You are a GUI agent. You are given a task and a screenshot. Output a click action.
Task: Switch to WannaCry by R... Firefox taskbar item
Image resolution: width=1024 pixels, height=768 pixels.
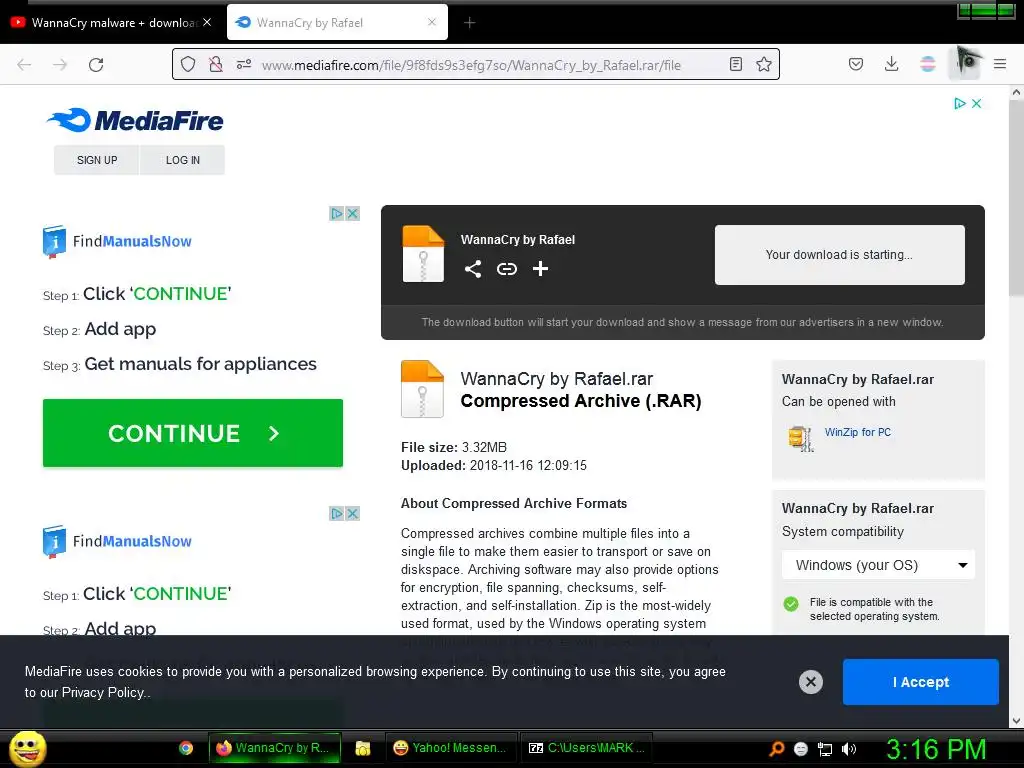click(274, 748)
